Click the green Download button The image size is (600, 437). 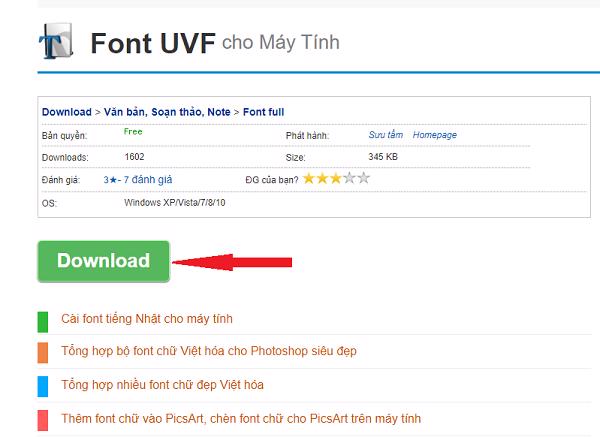click(103, 261)
